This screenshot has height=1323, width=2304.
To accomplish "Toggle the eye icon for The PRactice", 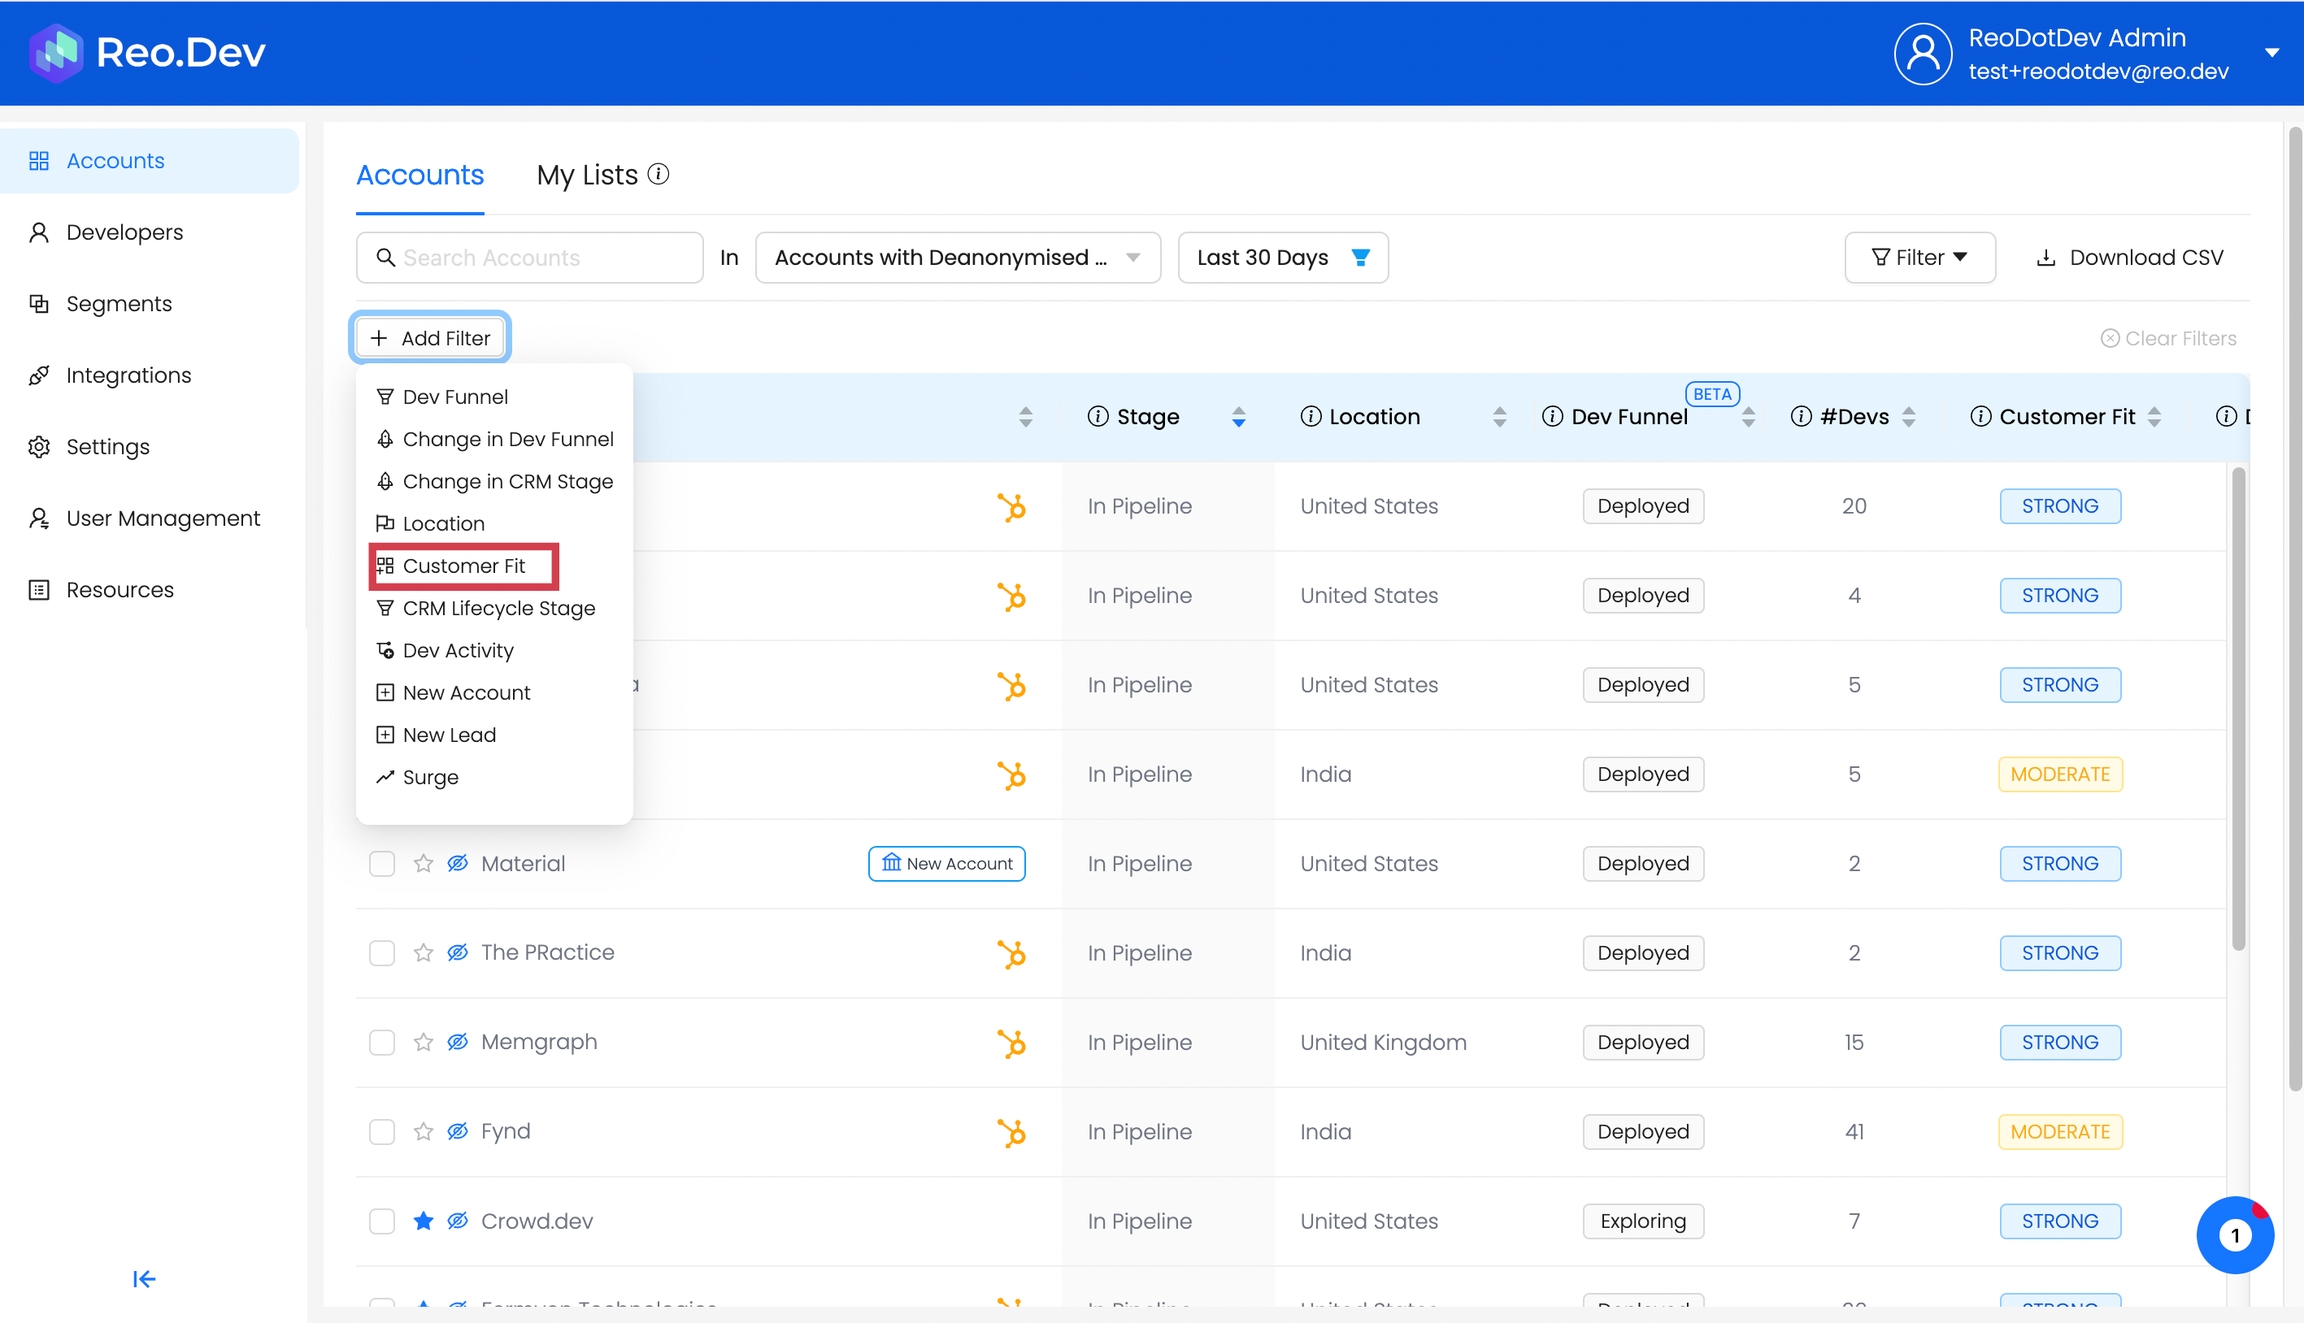I will (458, 953).
